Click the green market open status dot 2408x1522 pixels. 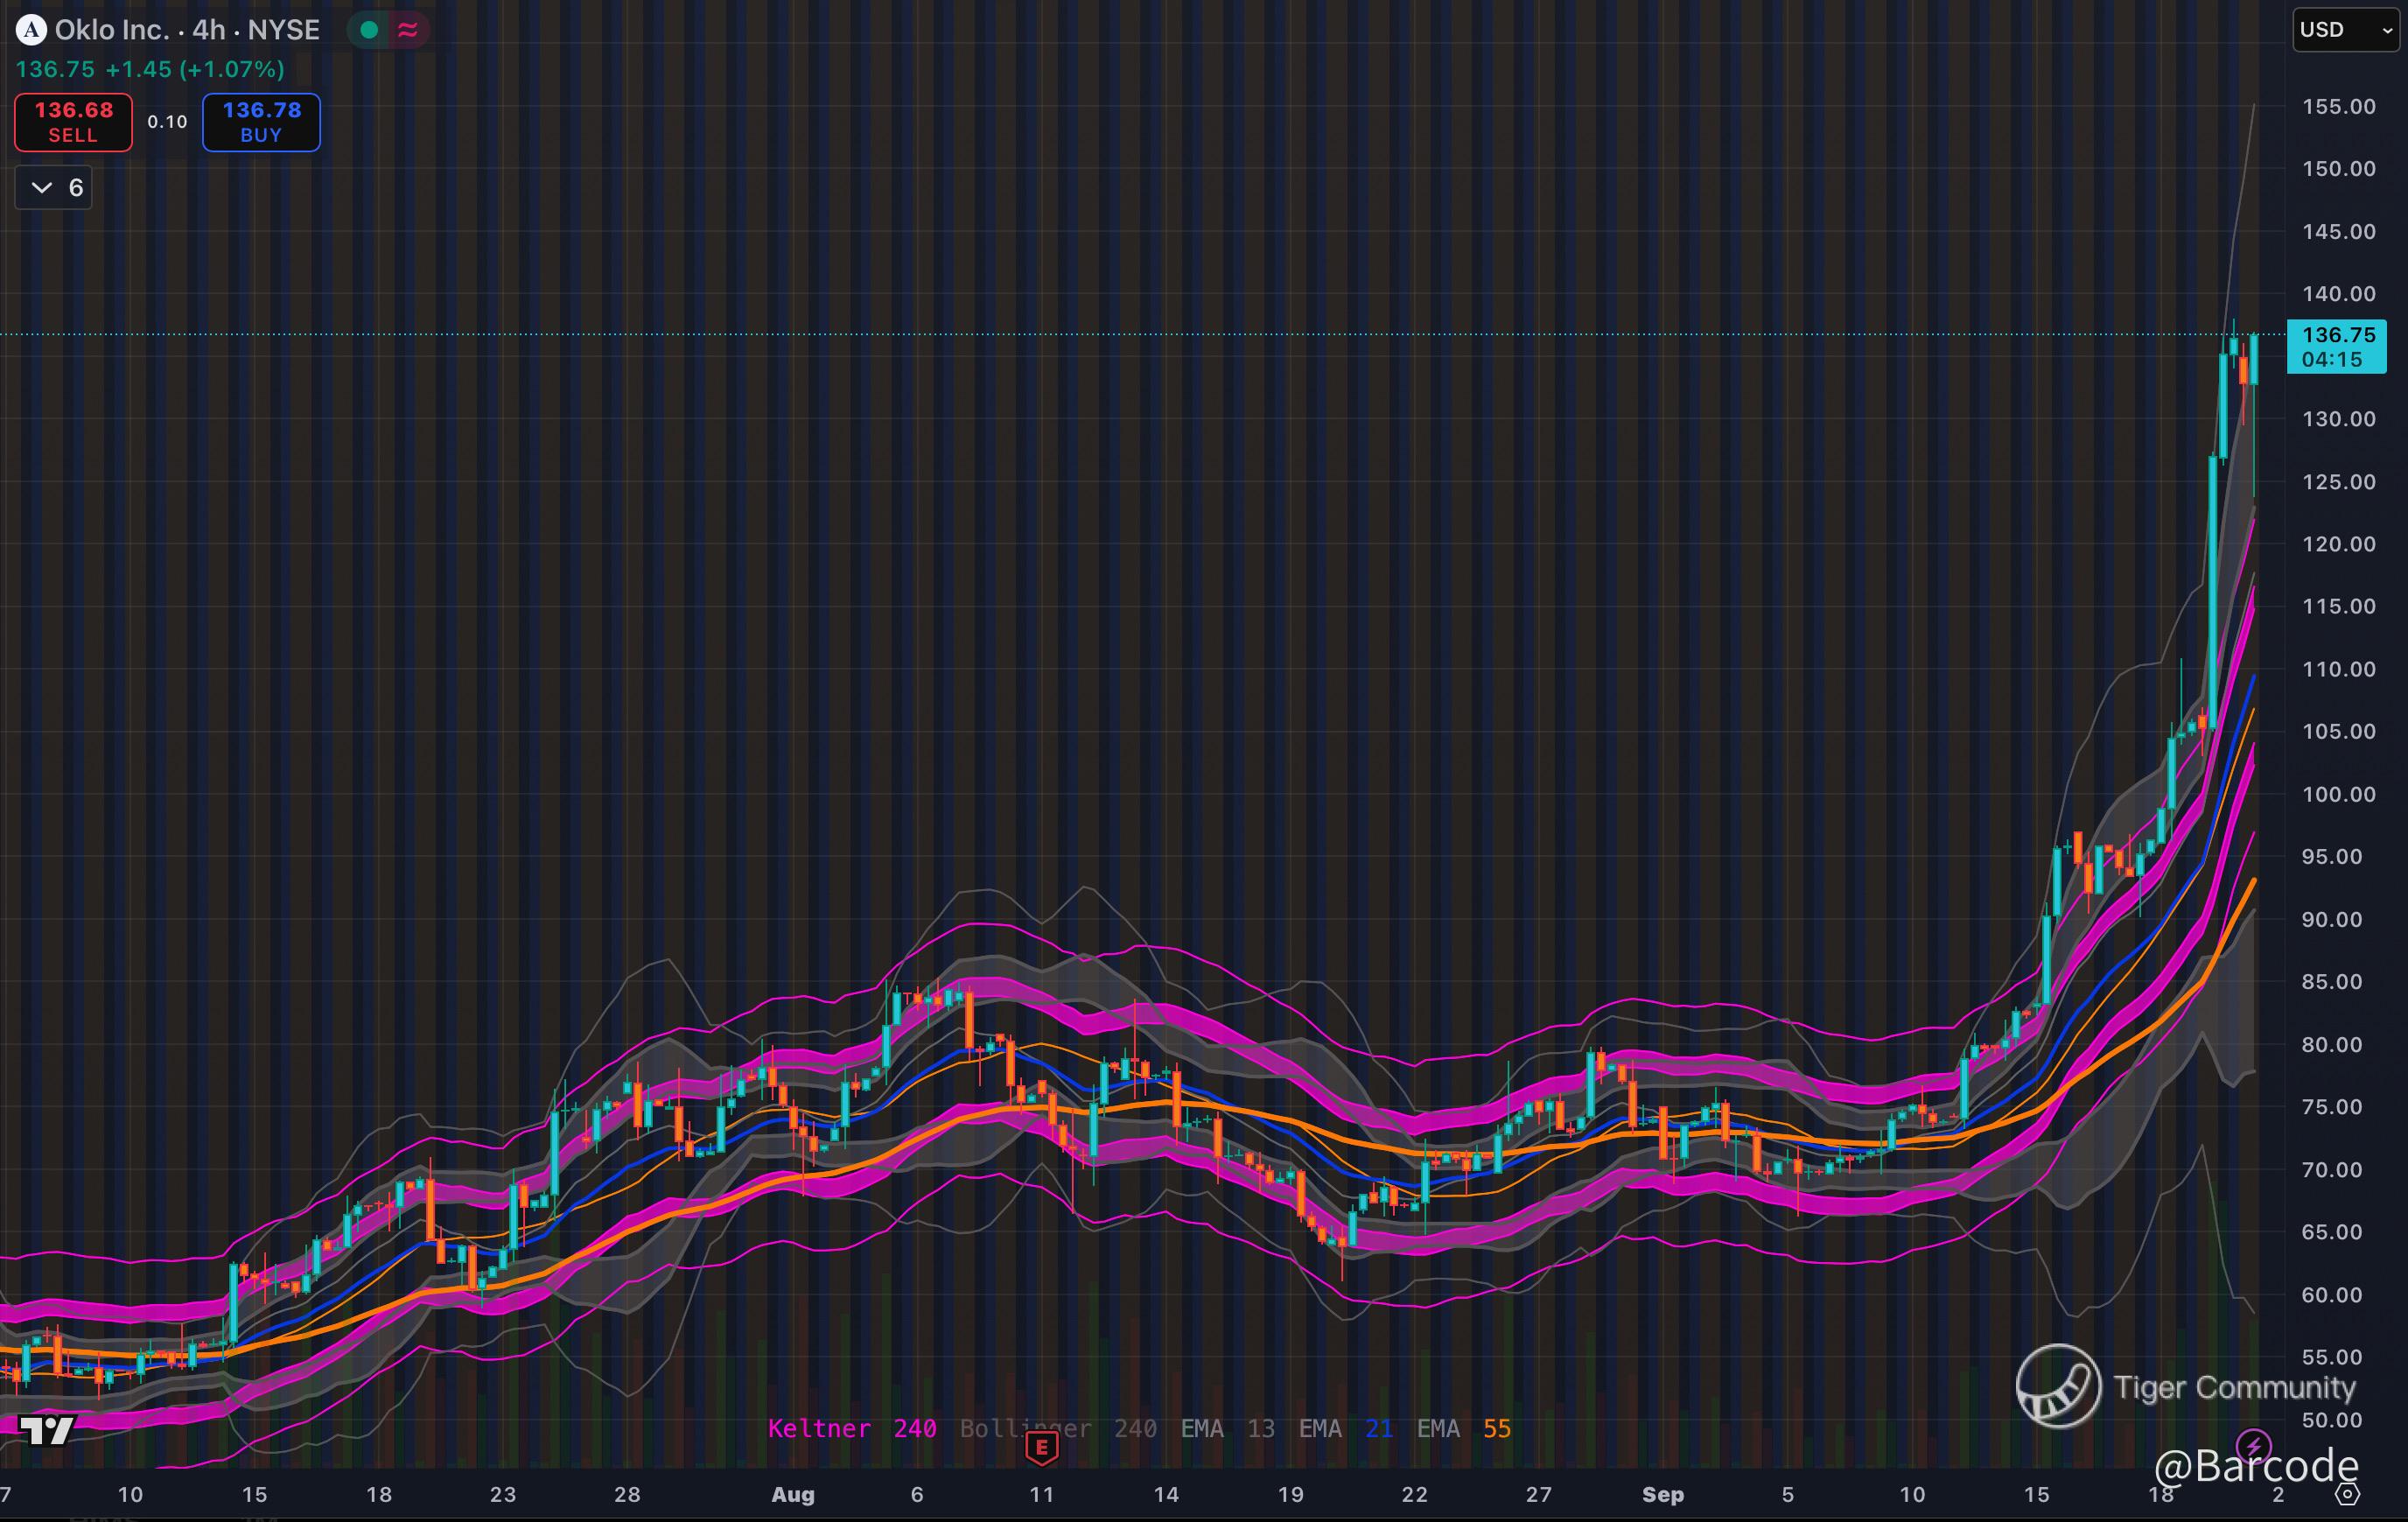pyautogui.click(x=369, y=30)
